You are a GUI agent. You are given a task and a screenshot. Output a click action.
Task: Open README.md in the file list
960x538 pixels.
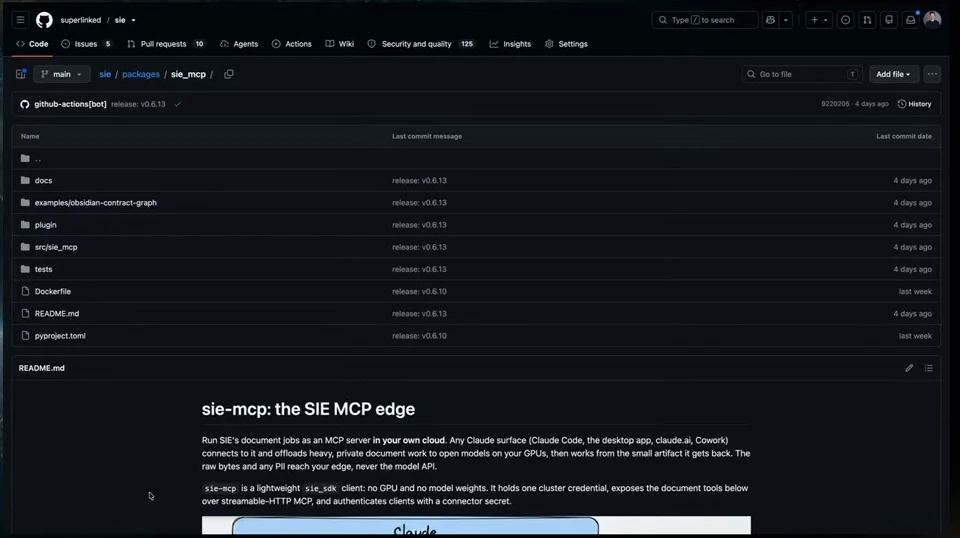57,313
